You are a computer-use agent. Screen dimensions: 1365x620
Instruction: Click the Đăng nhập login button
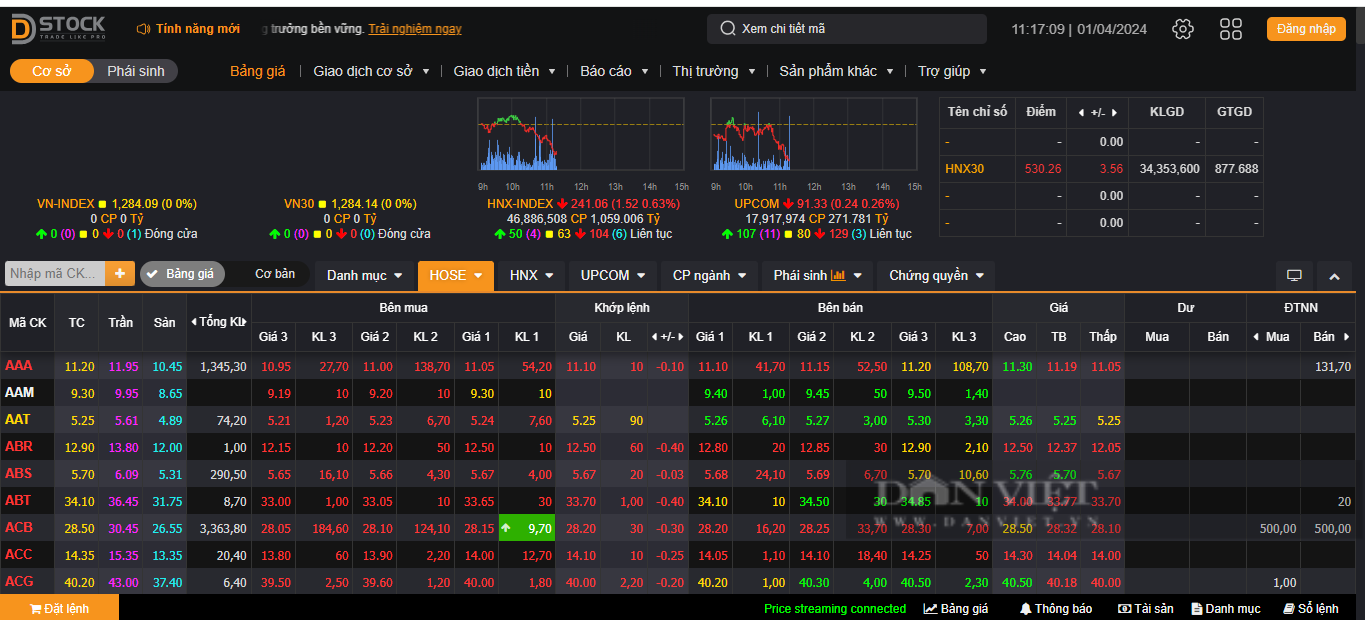(x=1306, y=29)
